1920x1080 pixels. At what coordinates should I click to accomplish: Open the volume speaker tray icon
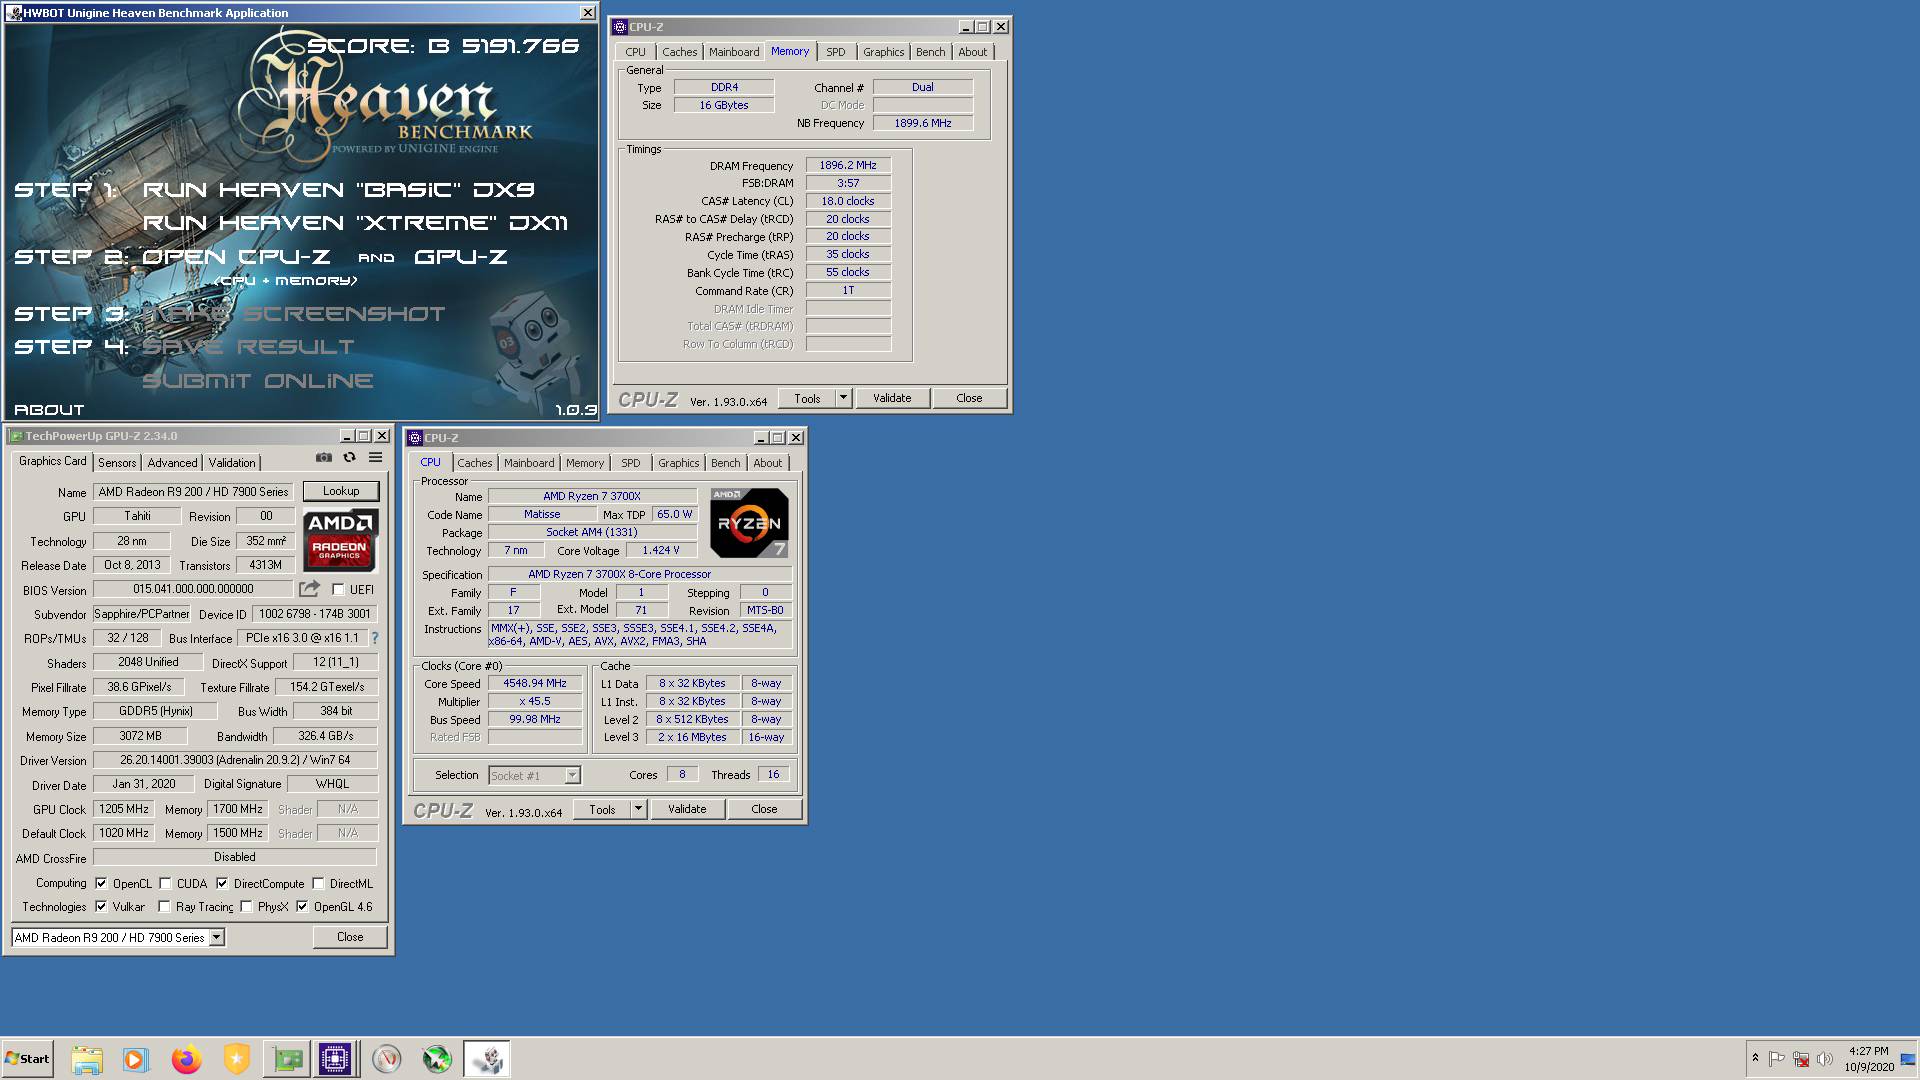pos(1825,1059)
